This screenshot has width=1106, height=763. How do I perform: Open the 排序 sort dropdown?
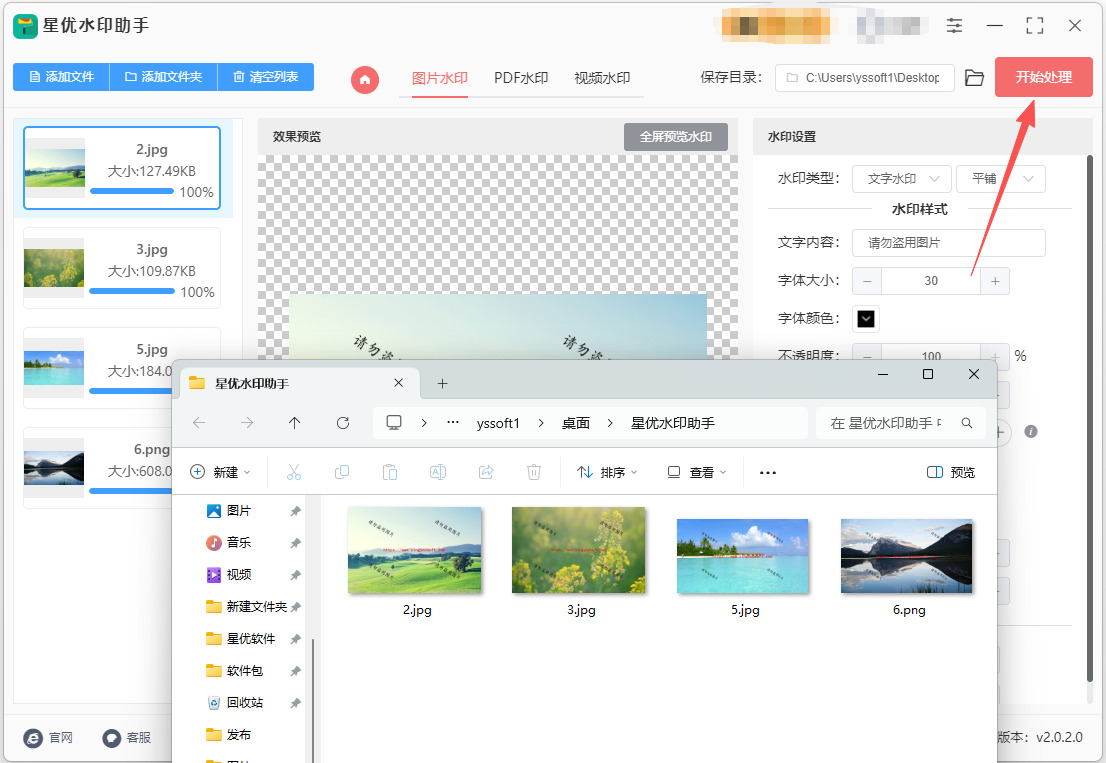[608, 472]
